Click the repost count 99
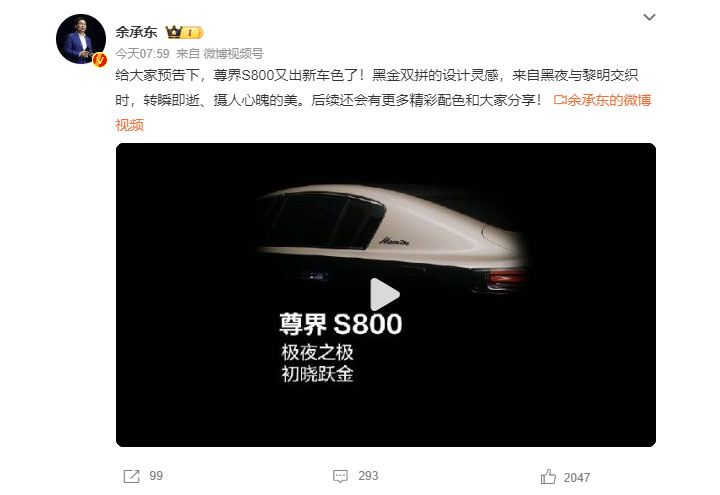This screenshot has height=495, width=720. pyautogui.click(x=156, y=476)
